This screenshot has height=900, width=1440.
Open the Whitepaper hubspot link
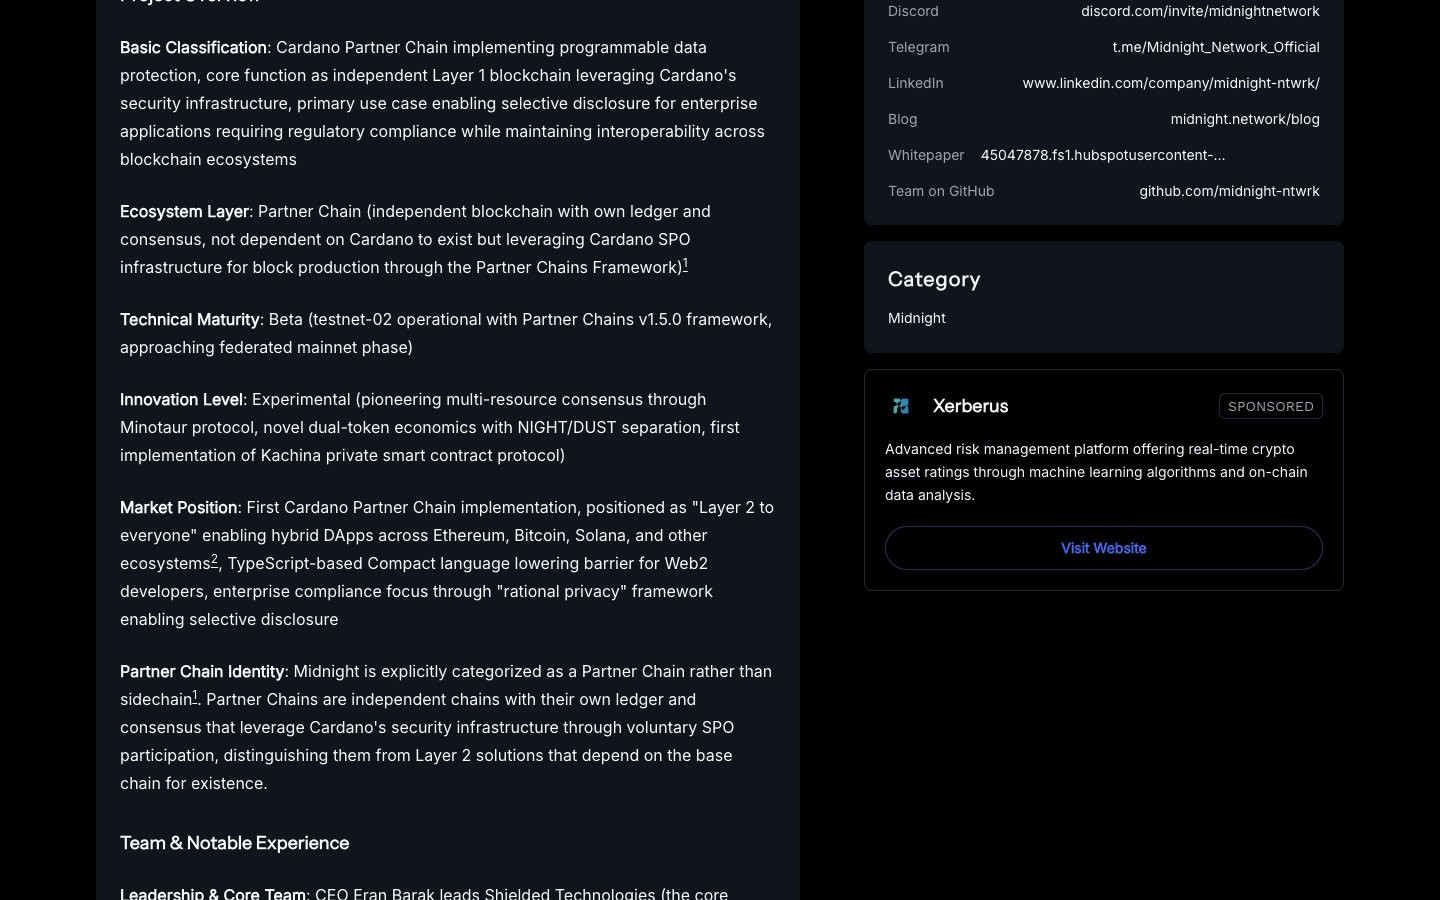1103,155
